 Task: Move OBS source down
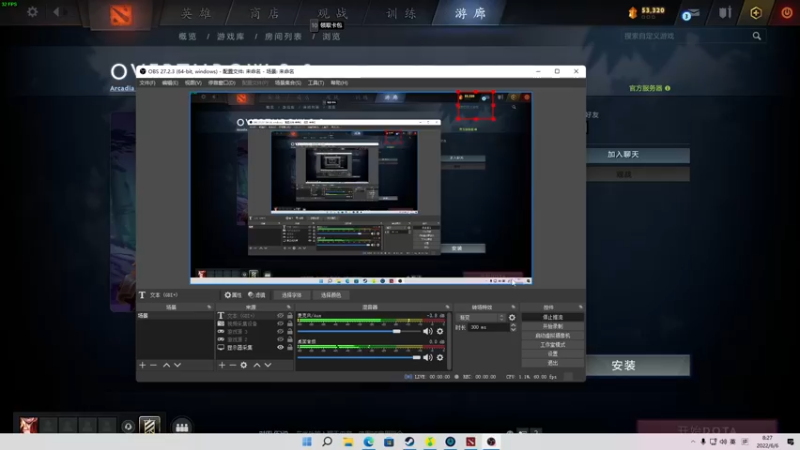coord(268,365)
